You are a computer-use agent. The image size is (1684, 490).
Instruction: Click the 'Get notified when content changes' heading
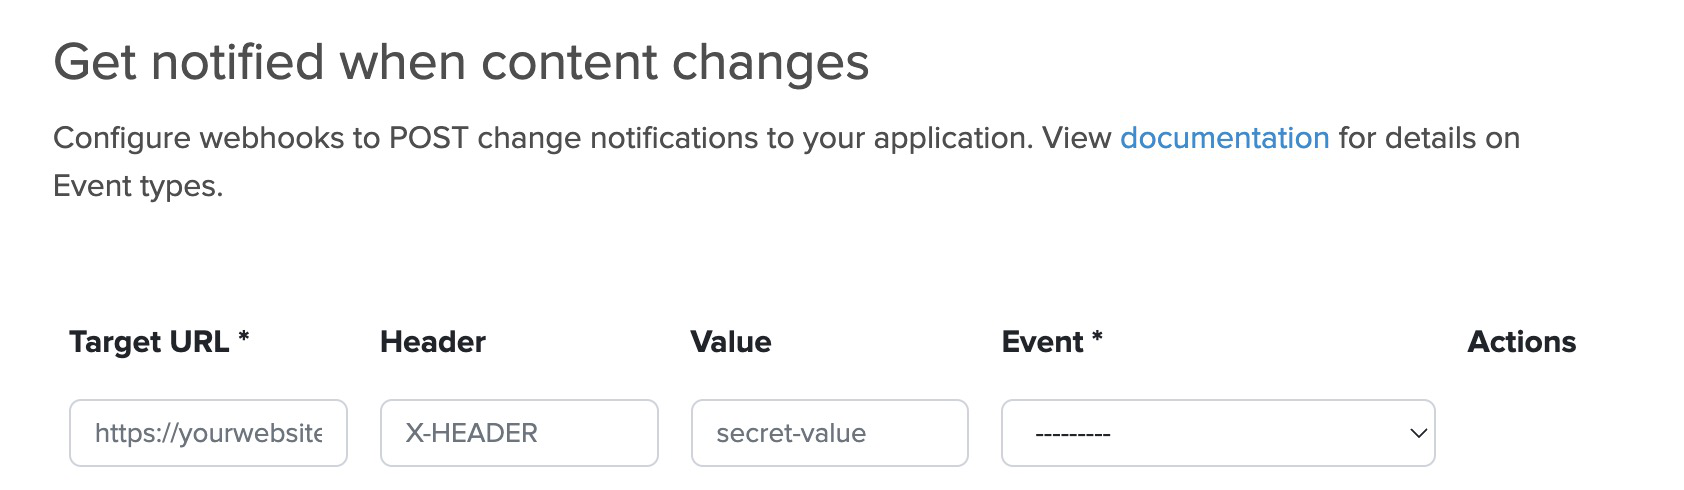pyautogui.click(x=461, y=62)
